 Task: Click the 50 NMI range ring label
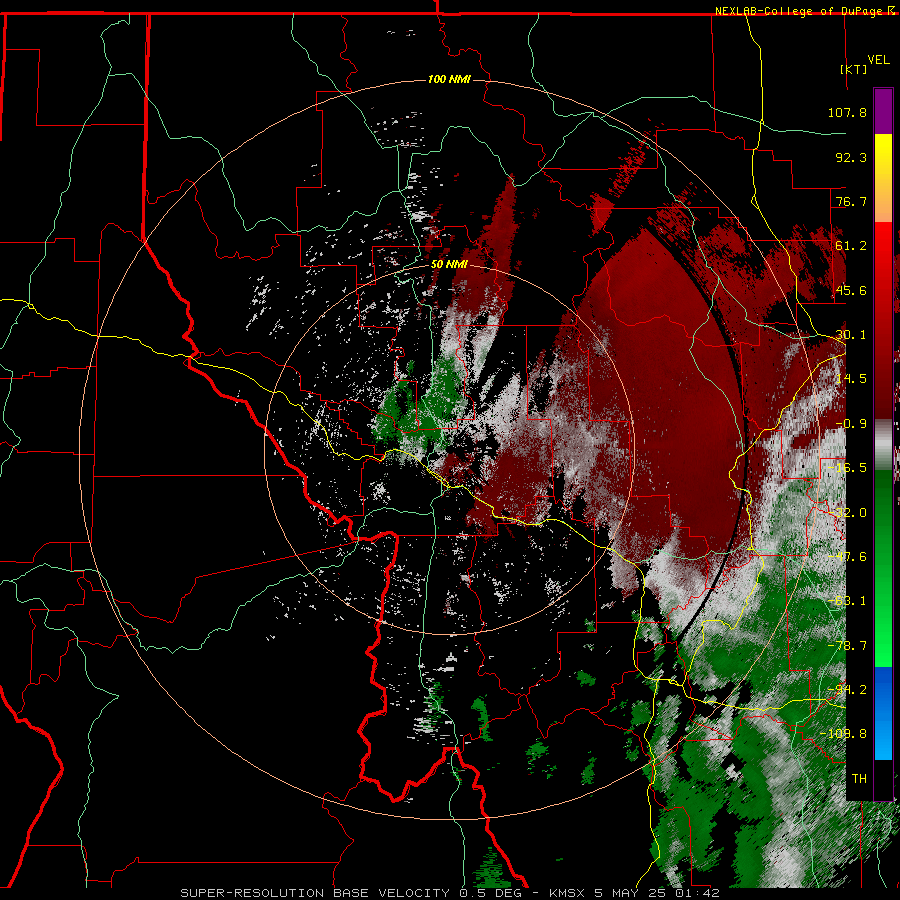tap(449, 265)
